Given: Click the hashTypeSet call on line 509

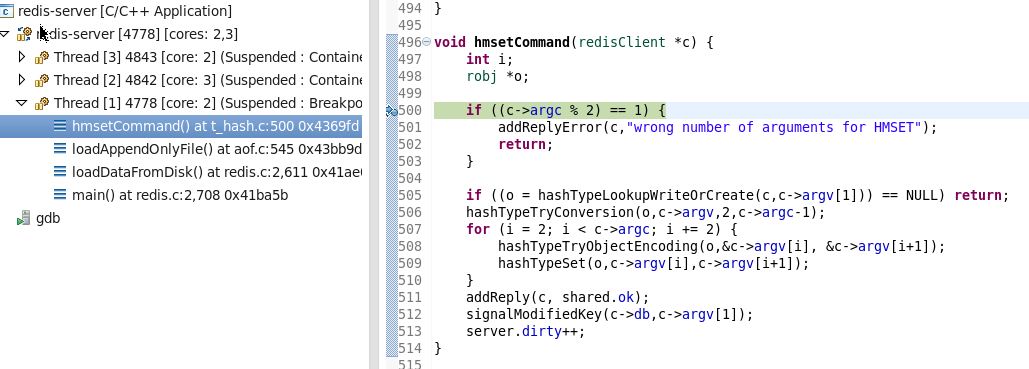Looking at the screenshot, I should point(654,264).
